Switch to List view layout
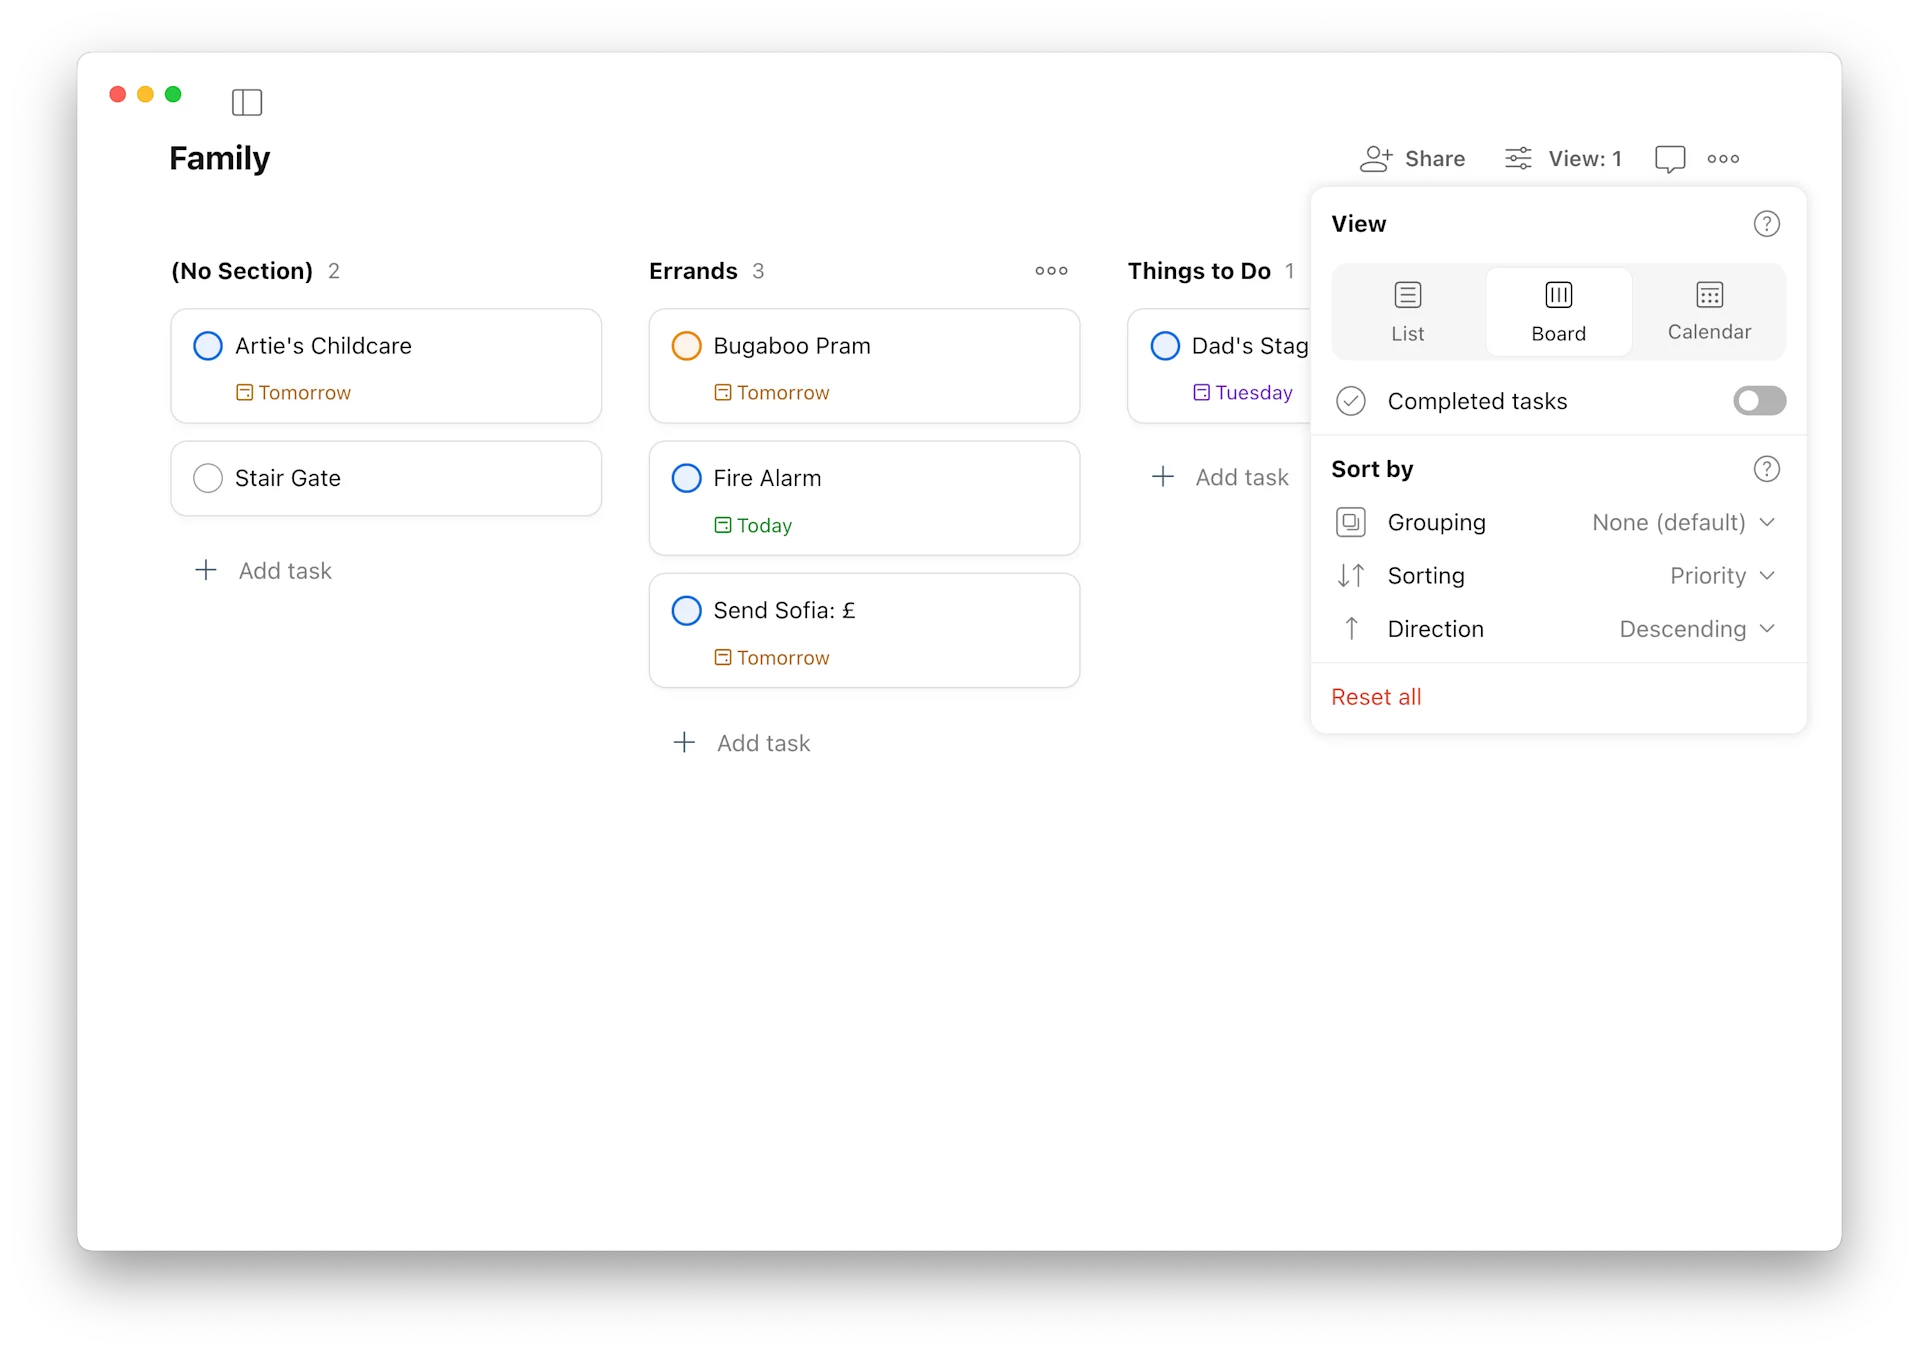The width and height of the screenshot is (1920, 1353). [x=1407, y=311]
